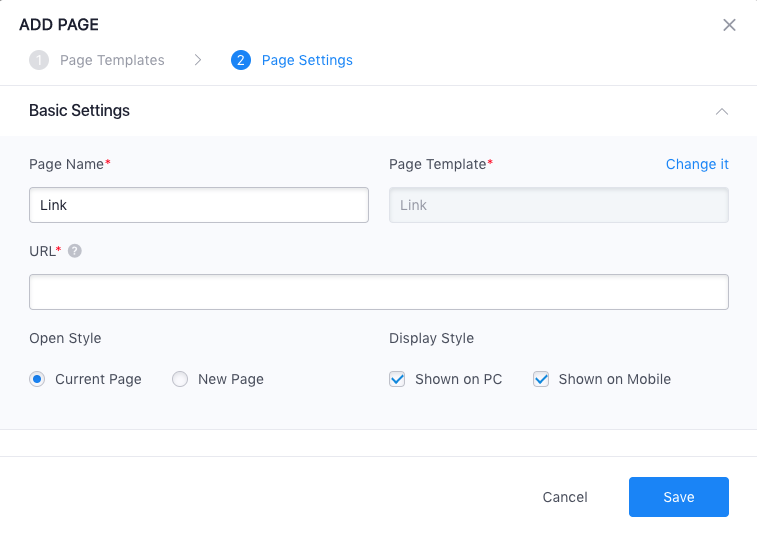Click the Change it link
Screen dimensions: 757x534
coord(697,164)
